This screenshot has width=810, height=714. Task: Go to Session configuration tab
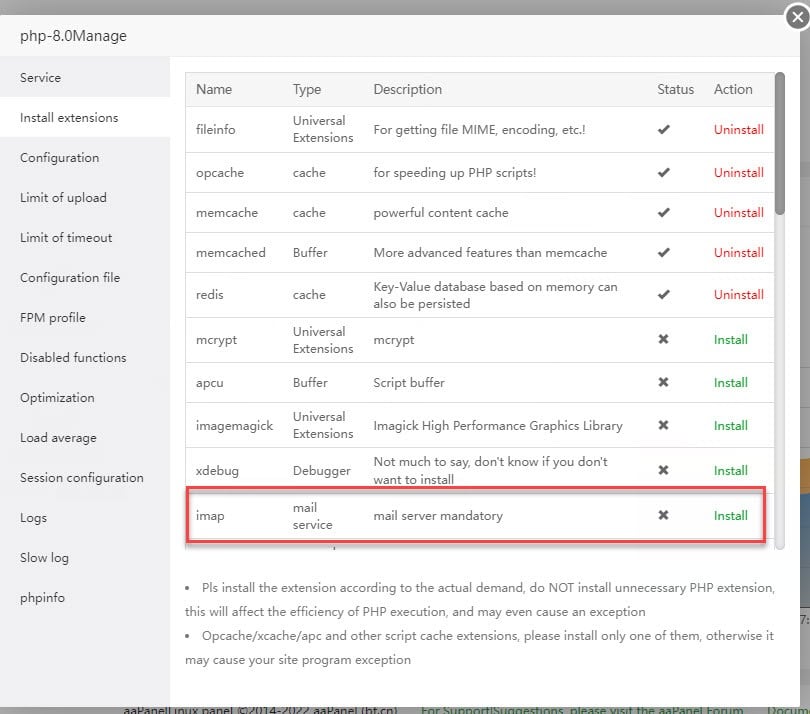[82, 477]
